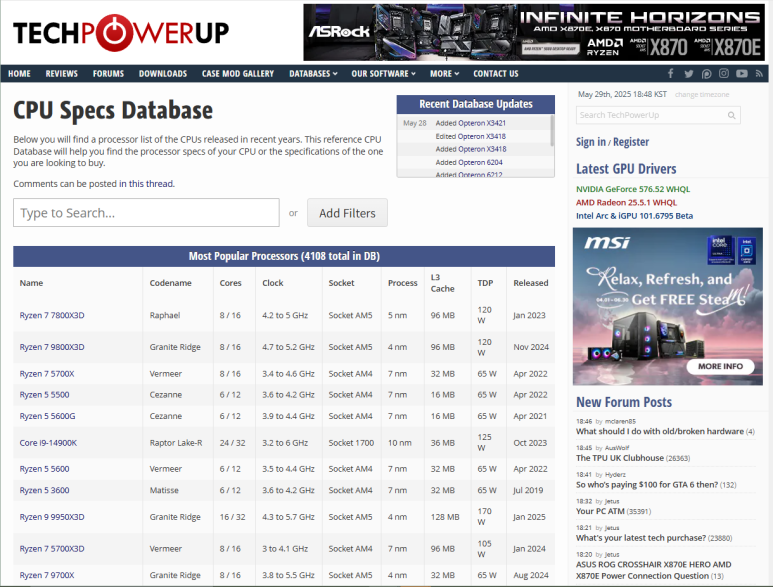Open the Case Mod Gallery
The height and width of the screenshot is (587, 773).
(x=238, y=73)
